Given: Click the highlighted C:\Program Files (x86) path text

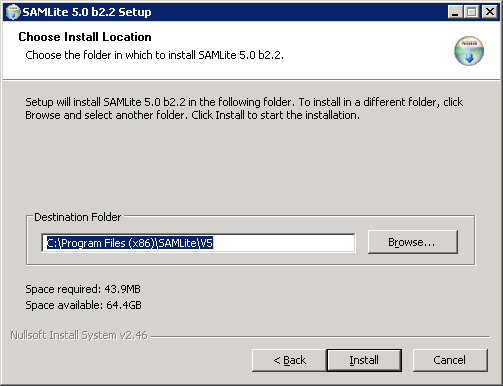Looking at the screenshot, I should click(129, 243).
